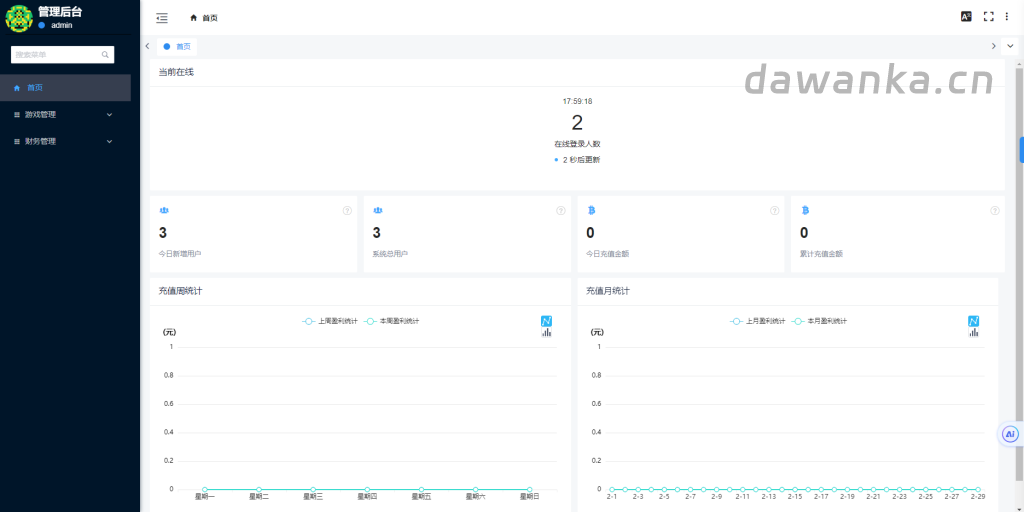Image resolution: width=1024 pixels, height=512 pixels.
Task: Toggle 上周盈利统计 legend series
Action: click(x=330, y=321)
